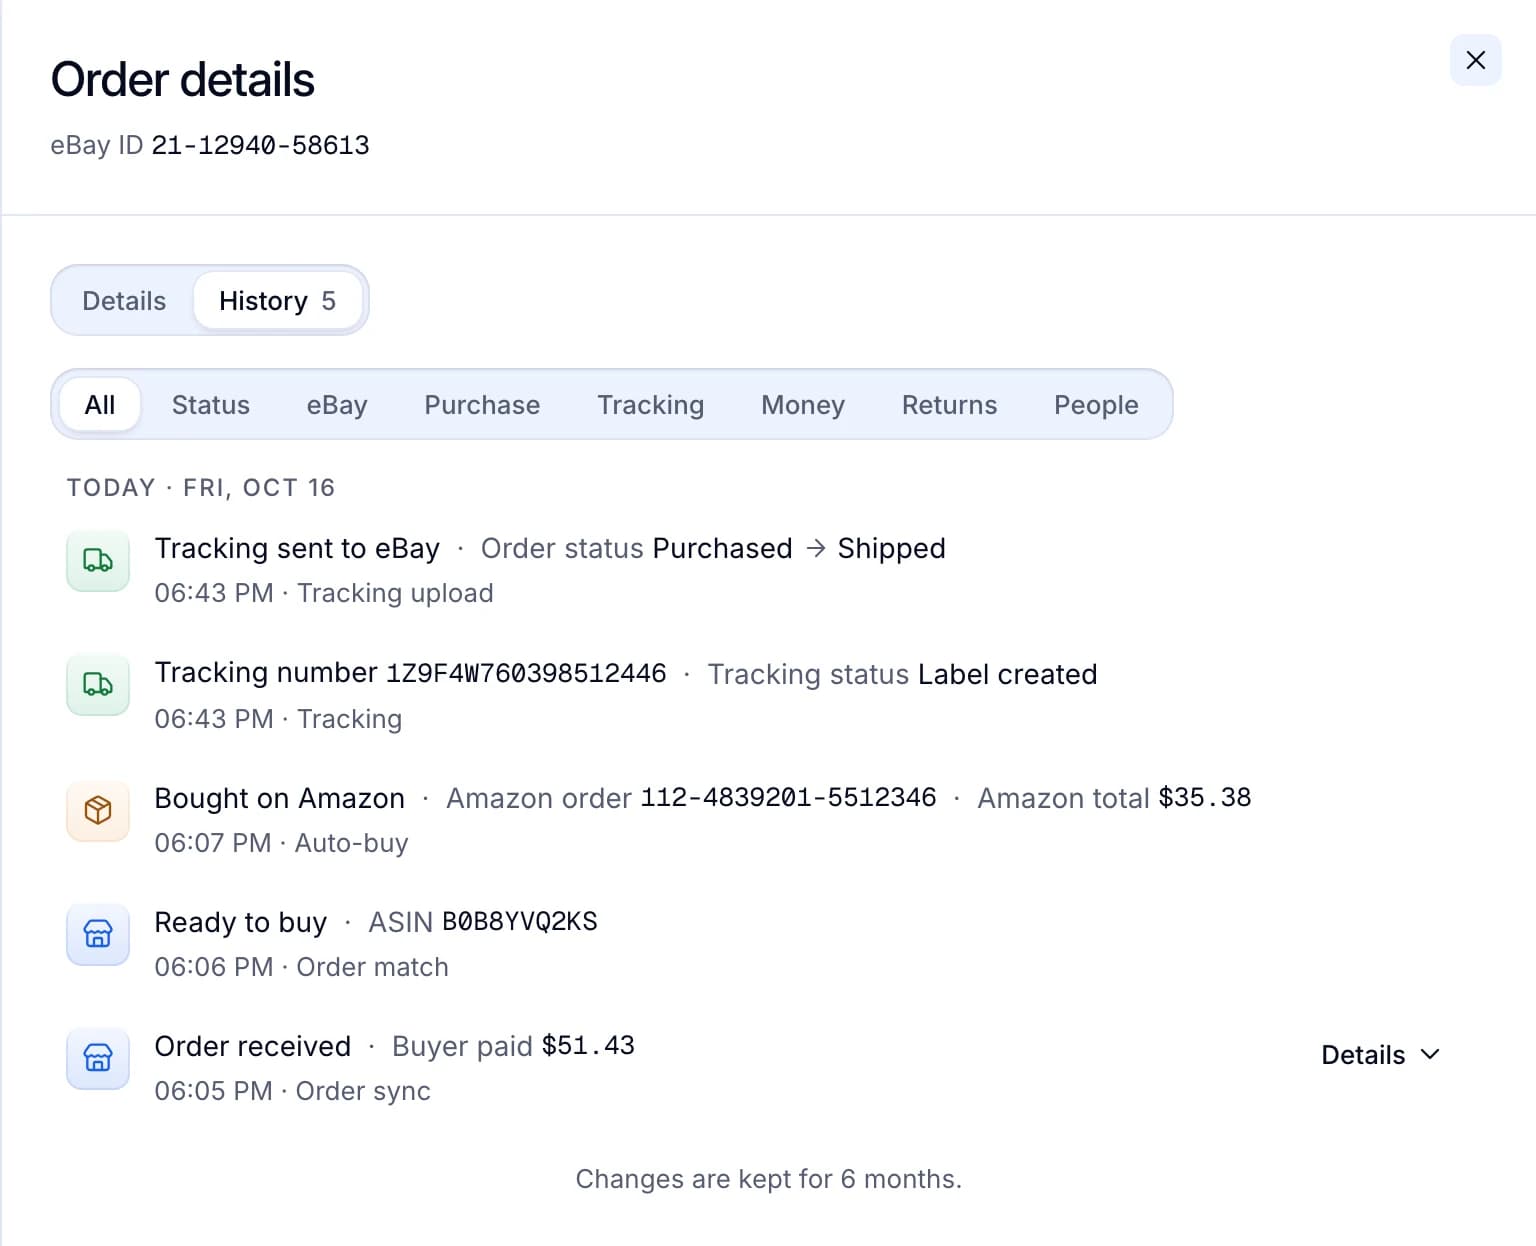Screen dimensions: 1536x1246
Task: Click Buyer paid $51.43
Action: 513,1046
